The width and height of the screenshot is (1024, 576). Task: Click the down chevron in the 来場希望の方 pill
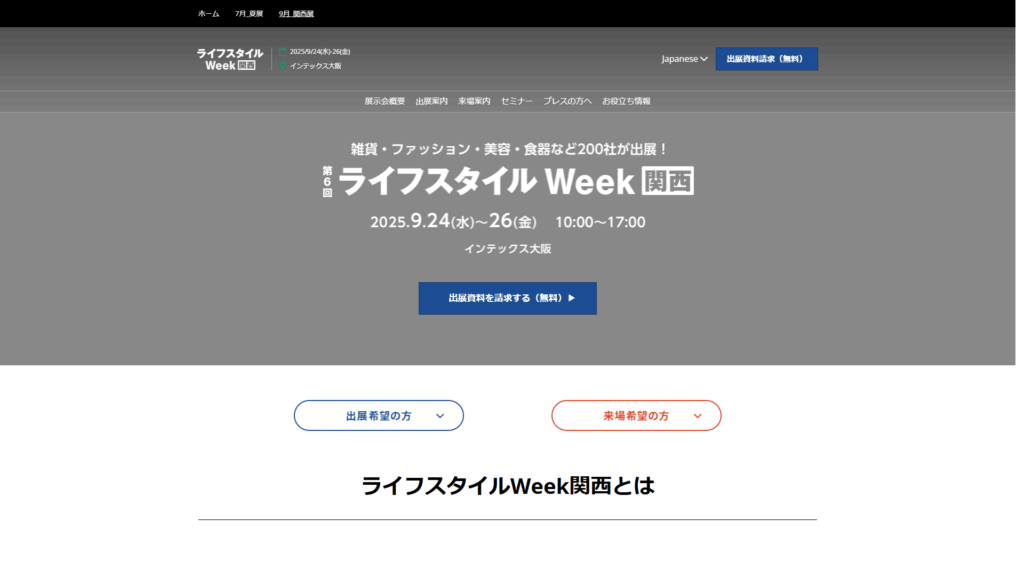tap(697, 416)
